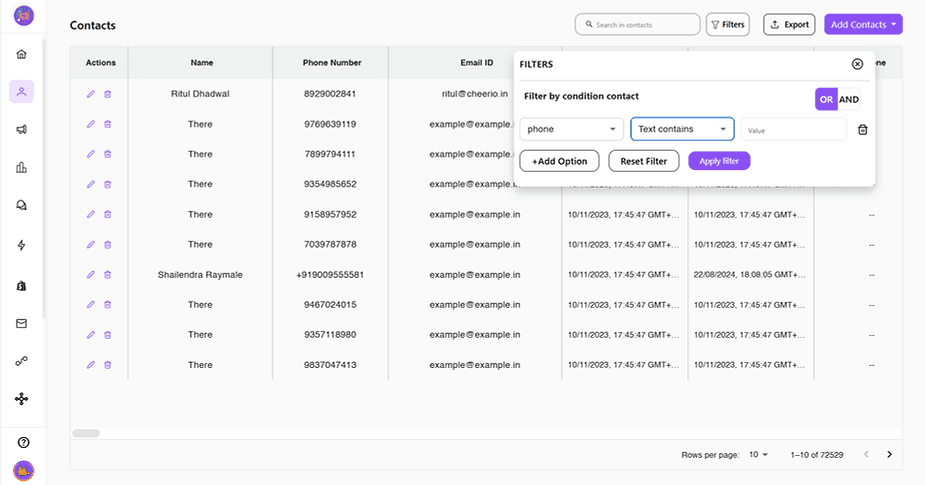Go to the previous page of contacts

(866, 454)
